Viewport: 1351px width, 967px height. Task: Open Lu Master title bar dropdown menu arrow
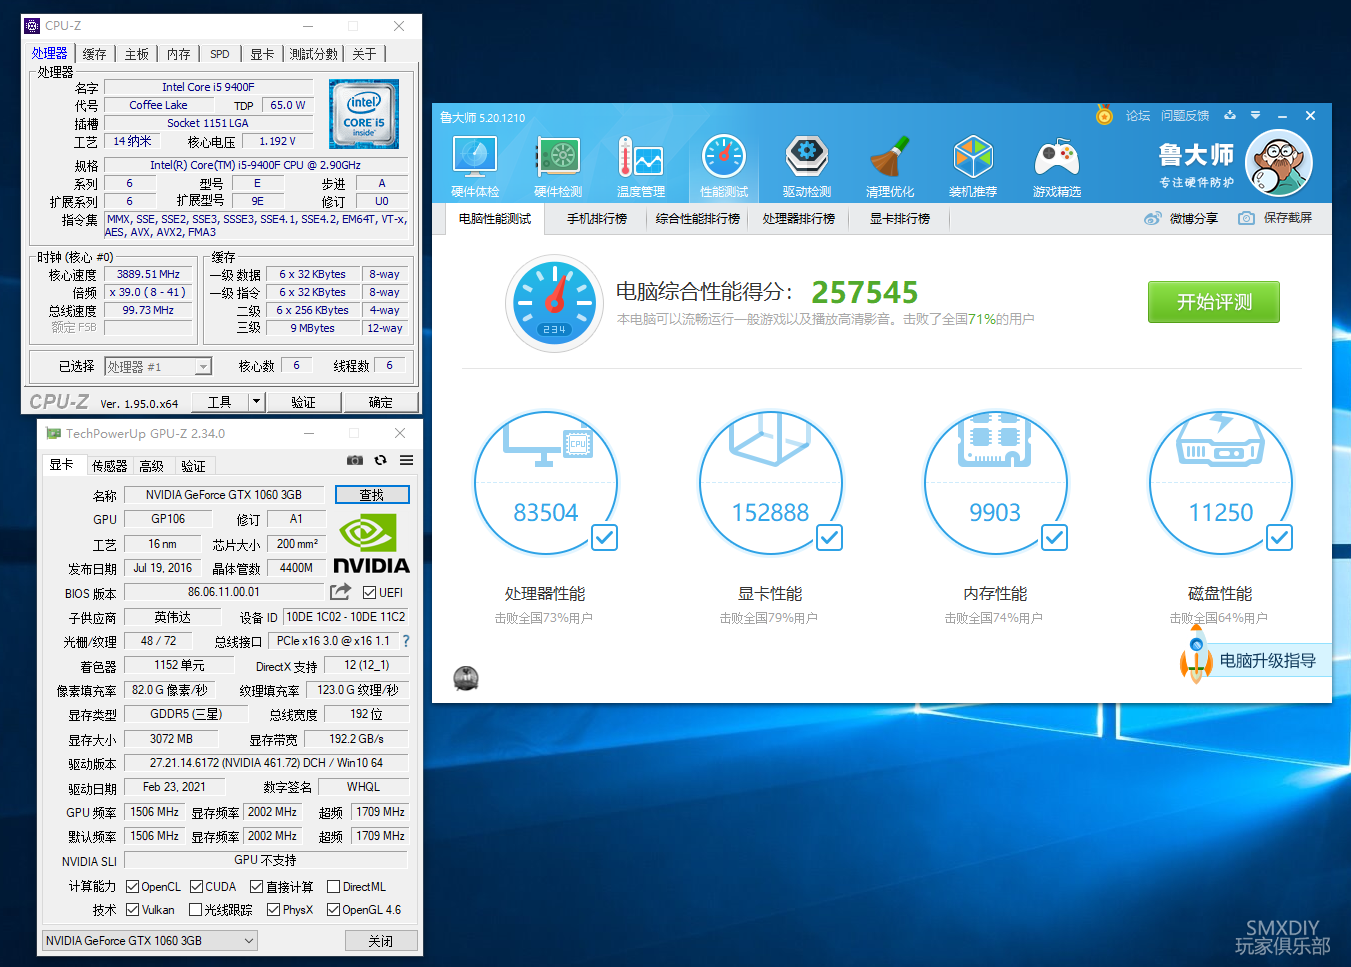point(1255,115)
